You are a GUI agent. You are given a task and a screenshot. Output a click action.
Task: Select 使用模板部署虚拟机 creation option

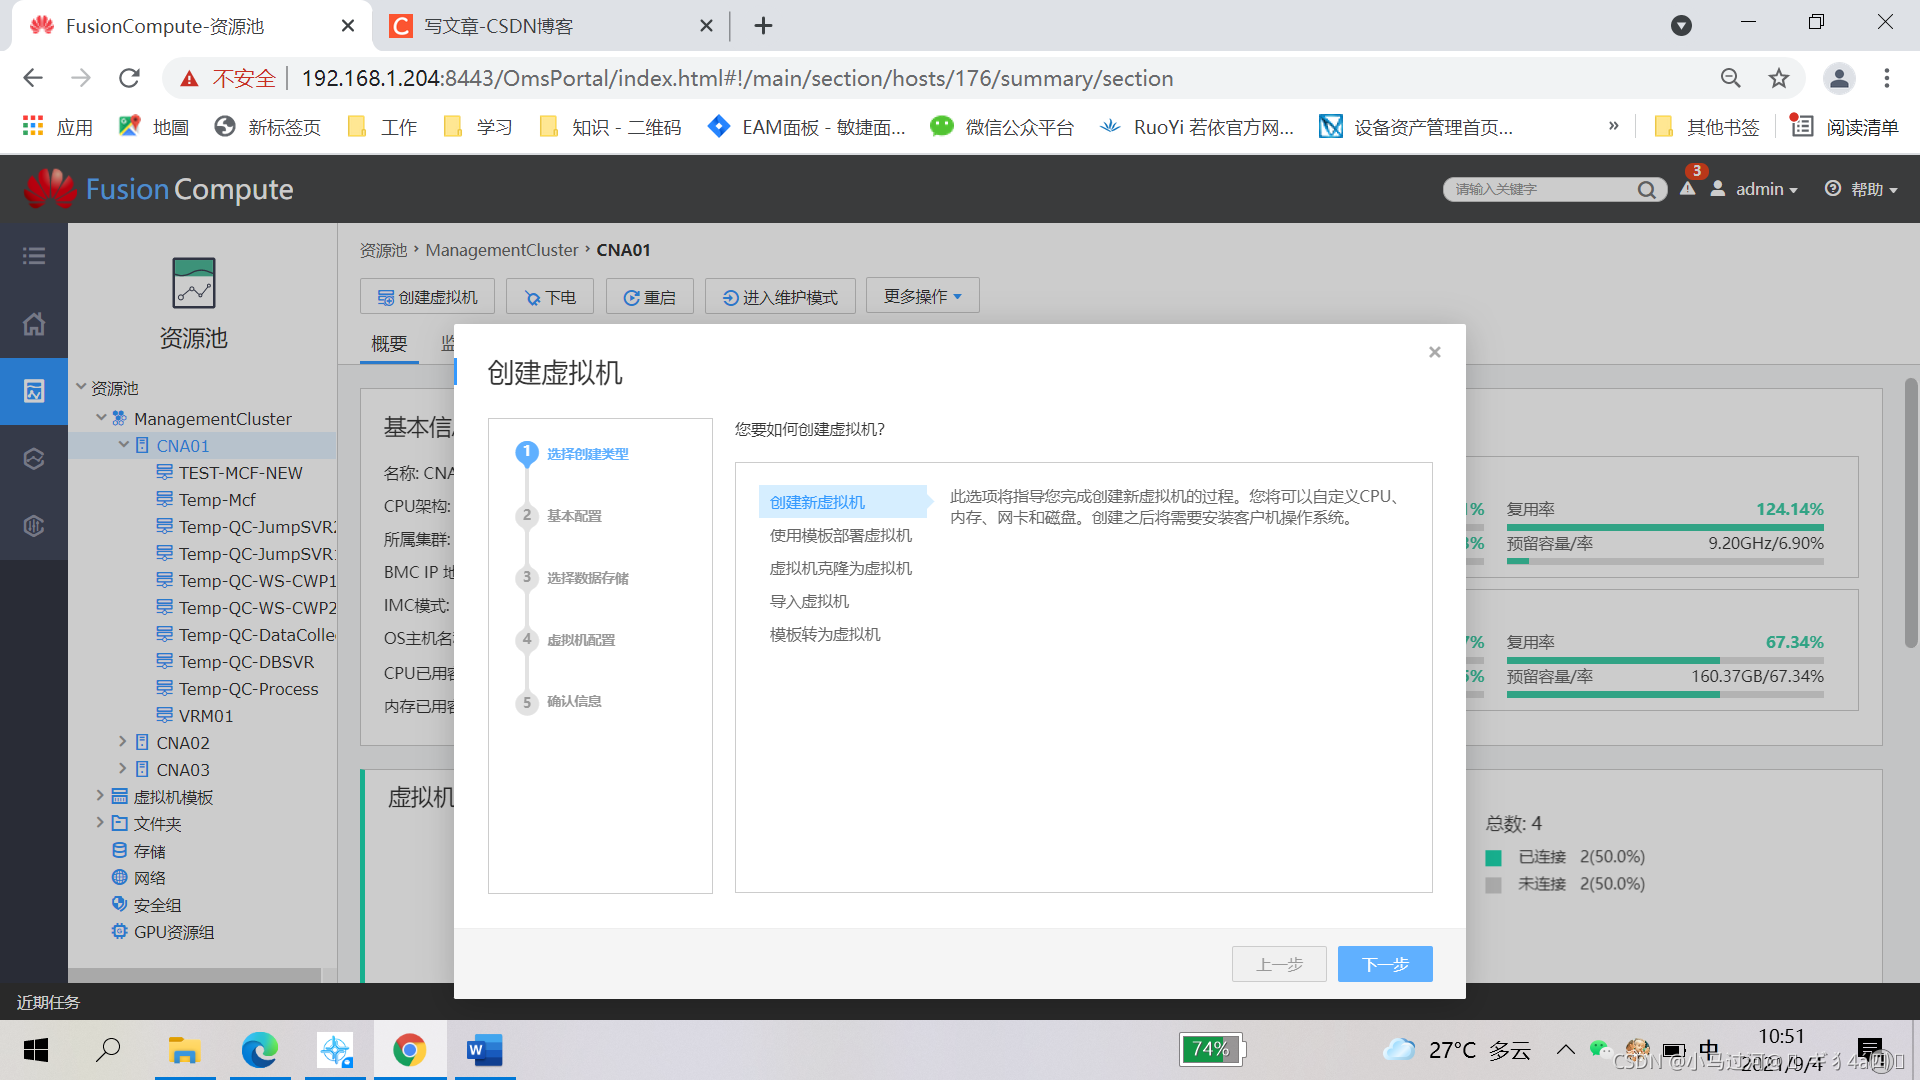pos(840,535)
